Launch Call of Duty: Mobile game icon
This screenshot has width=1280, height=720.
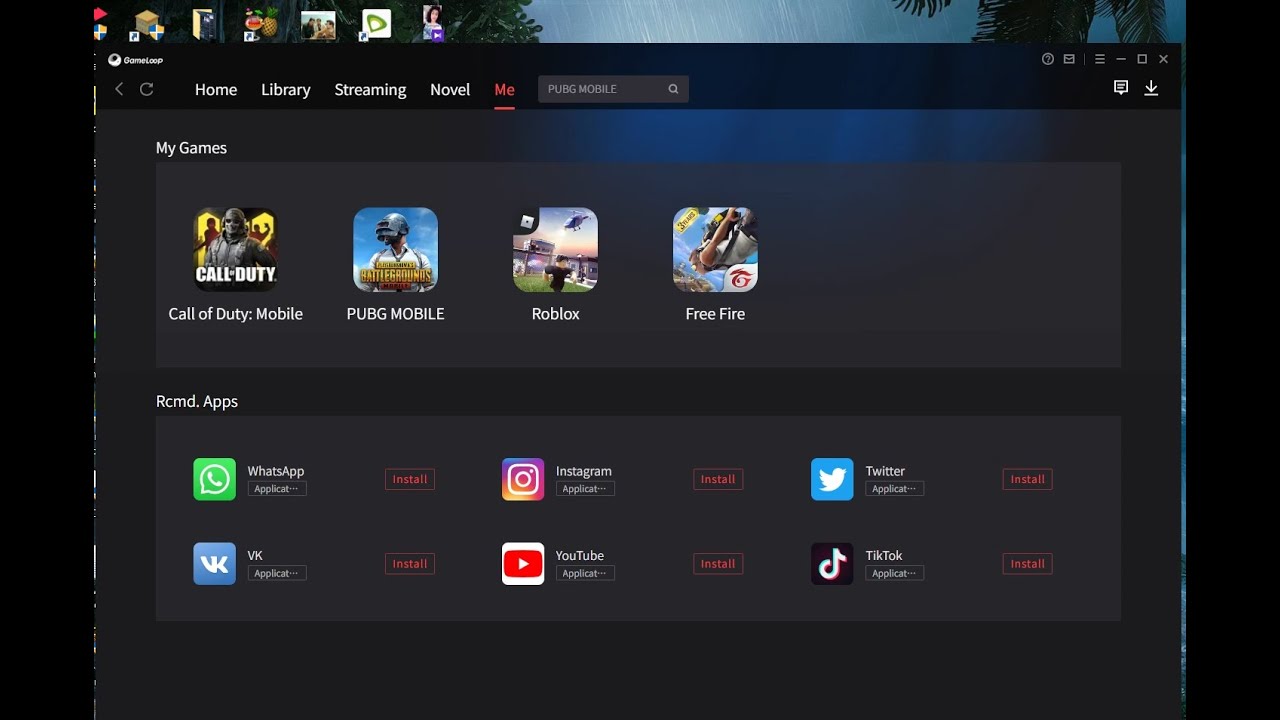point(235,250)
